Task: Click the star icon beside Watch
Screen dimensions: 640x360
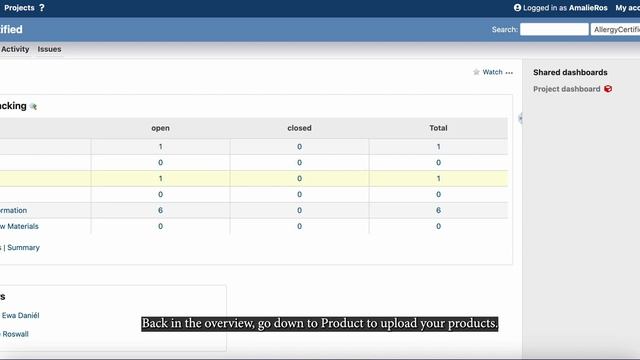Action: [476, 72]
